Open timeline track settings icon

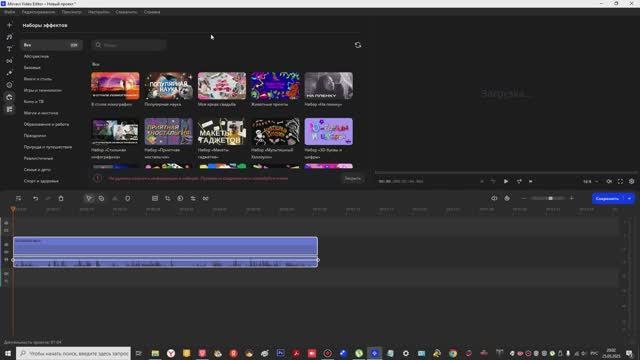[x=18, y=198]
